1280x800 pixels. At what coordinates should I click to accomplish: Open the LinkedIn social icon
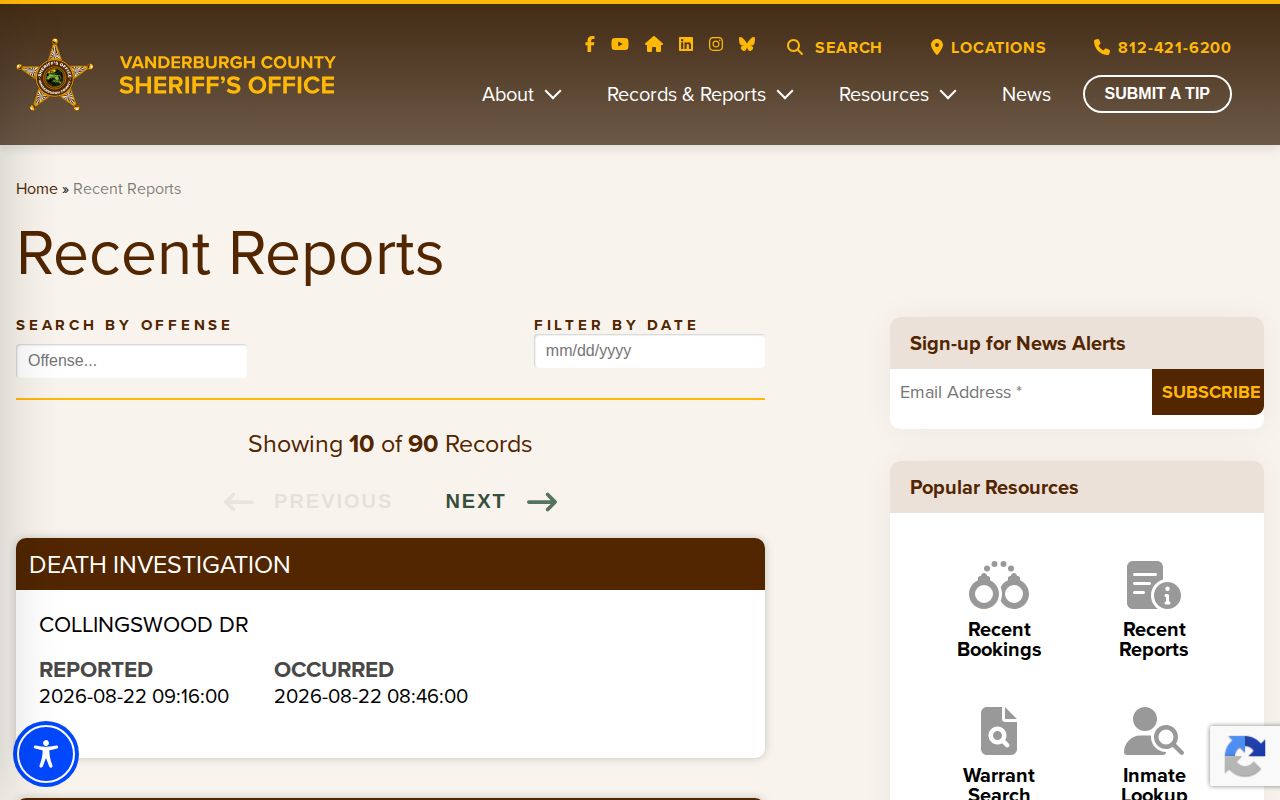686,44
